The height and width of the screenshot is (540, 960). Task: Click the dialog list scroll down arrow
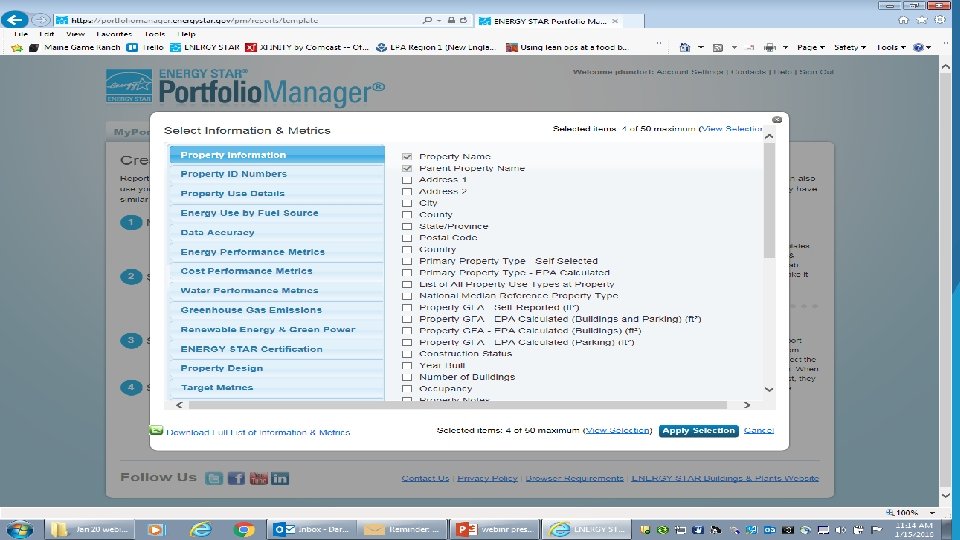click(x=769, y=390)
